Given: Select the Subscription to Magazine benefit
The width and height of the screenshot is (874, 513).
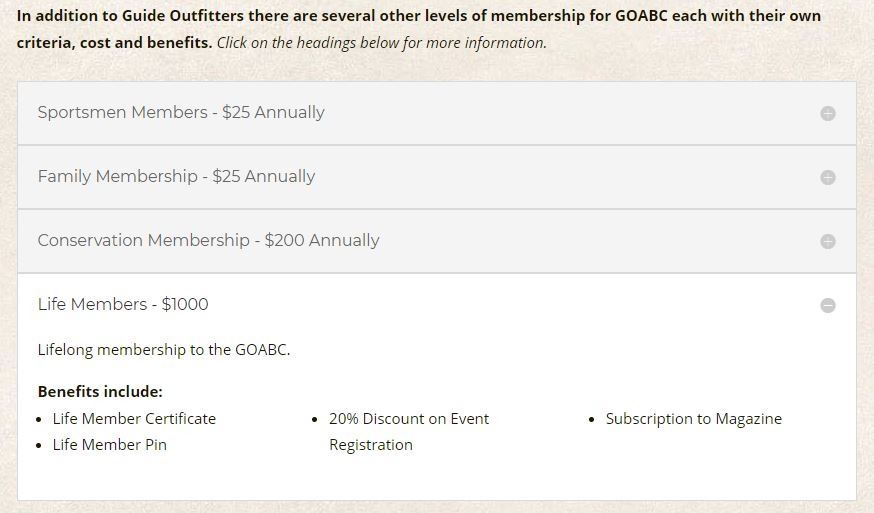Looking at the screenshot, I should 693,419.
